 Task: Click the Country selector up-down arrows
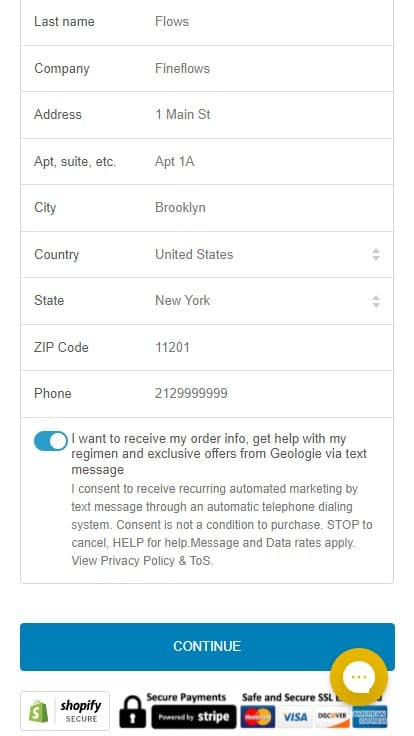376,254
